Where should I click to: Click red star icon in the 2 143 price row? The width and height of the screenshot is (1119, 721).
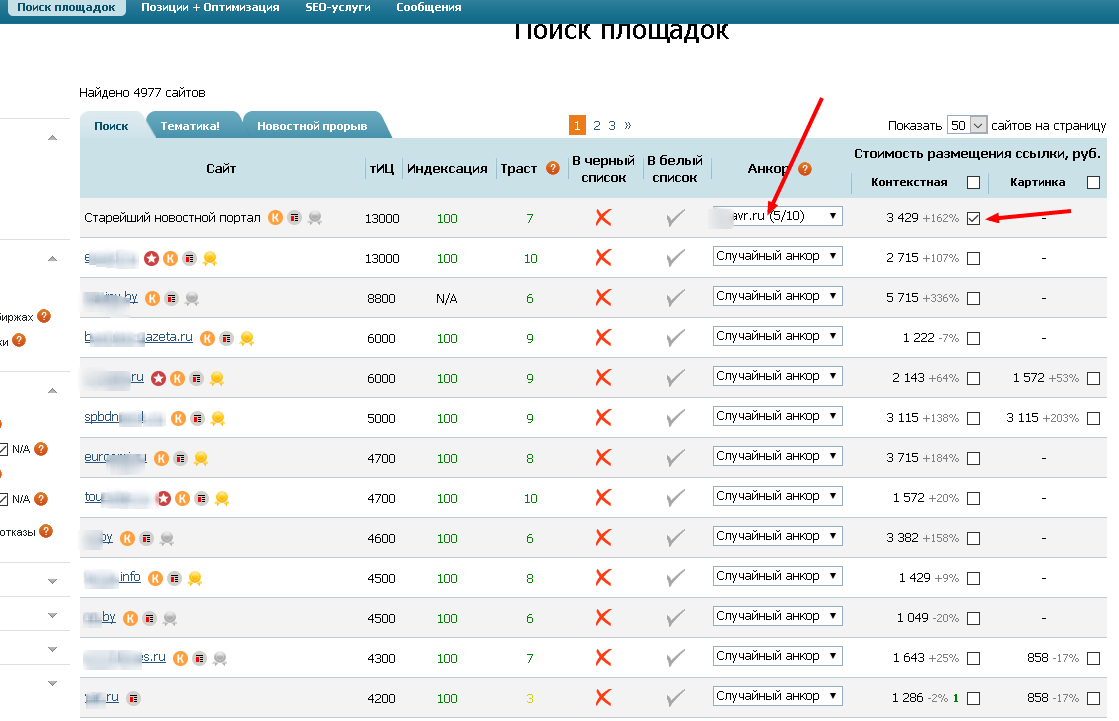(x=158, y=378)
